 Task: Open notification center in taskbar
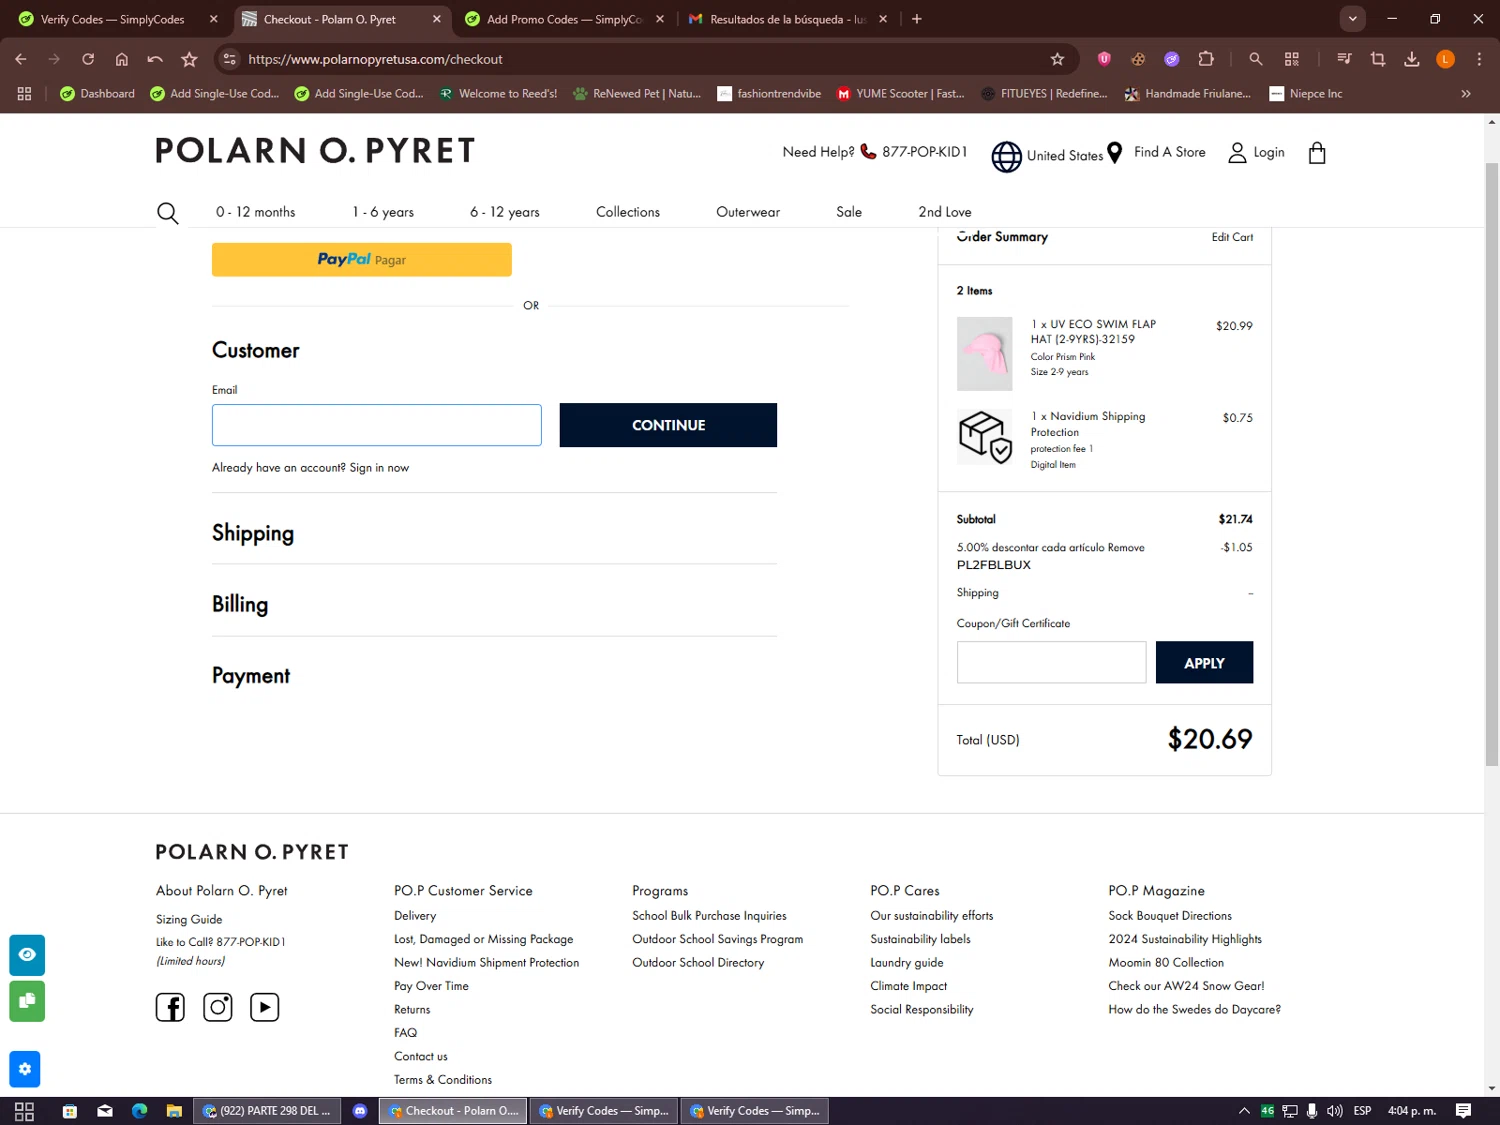coord(1463,1111)
